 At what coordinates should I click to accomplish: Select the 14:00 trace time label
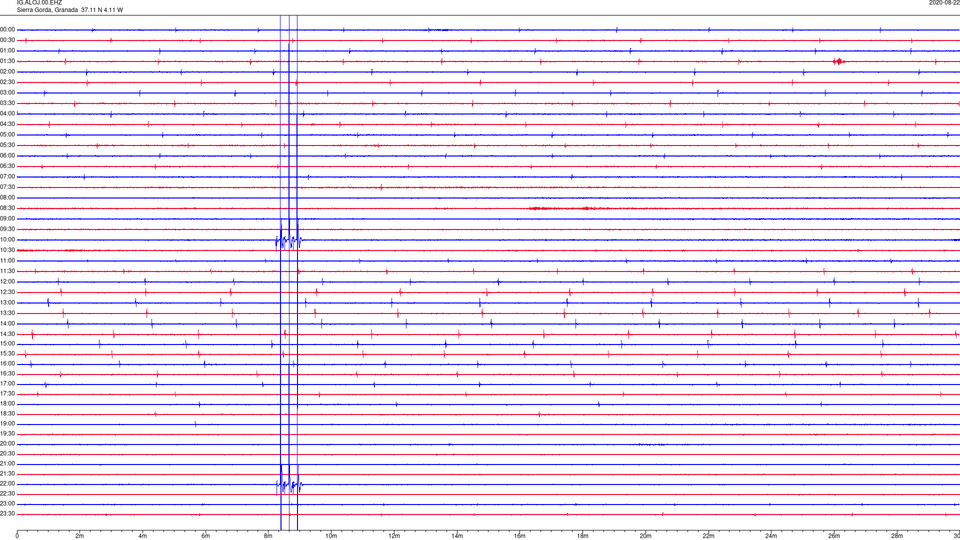(x=7, y=323)
